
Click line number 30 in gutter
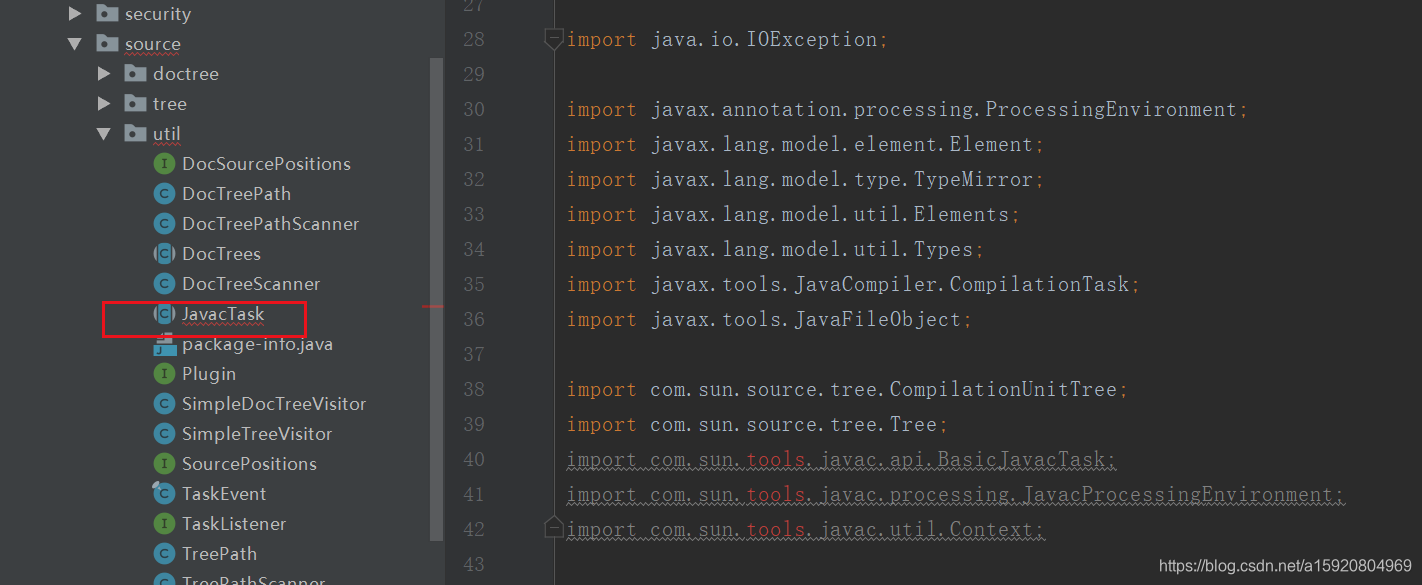tap(474, 110)
